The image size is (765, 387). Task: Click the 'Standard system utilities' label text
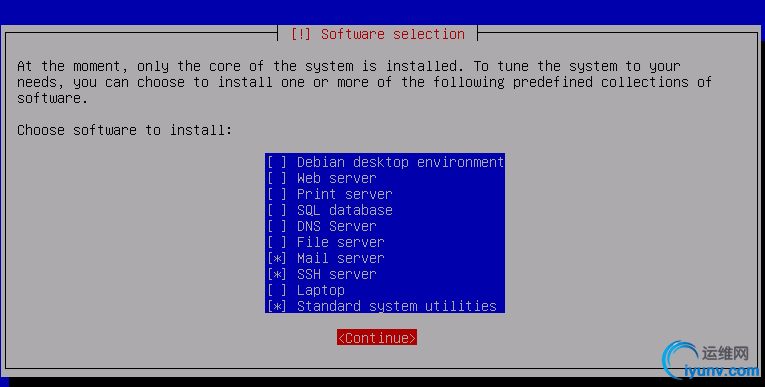click(x=397, y=306)
